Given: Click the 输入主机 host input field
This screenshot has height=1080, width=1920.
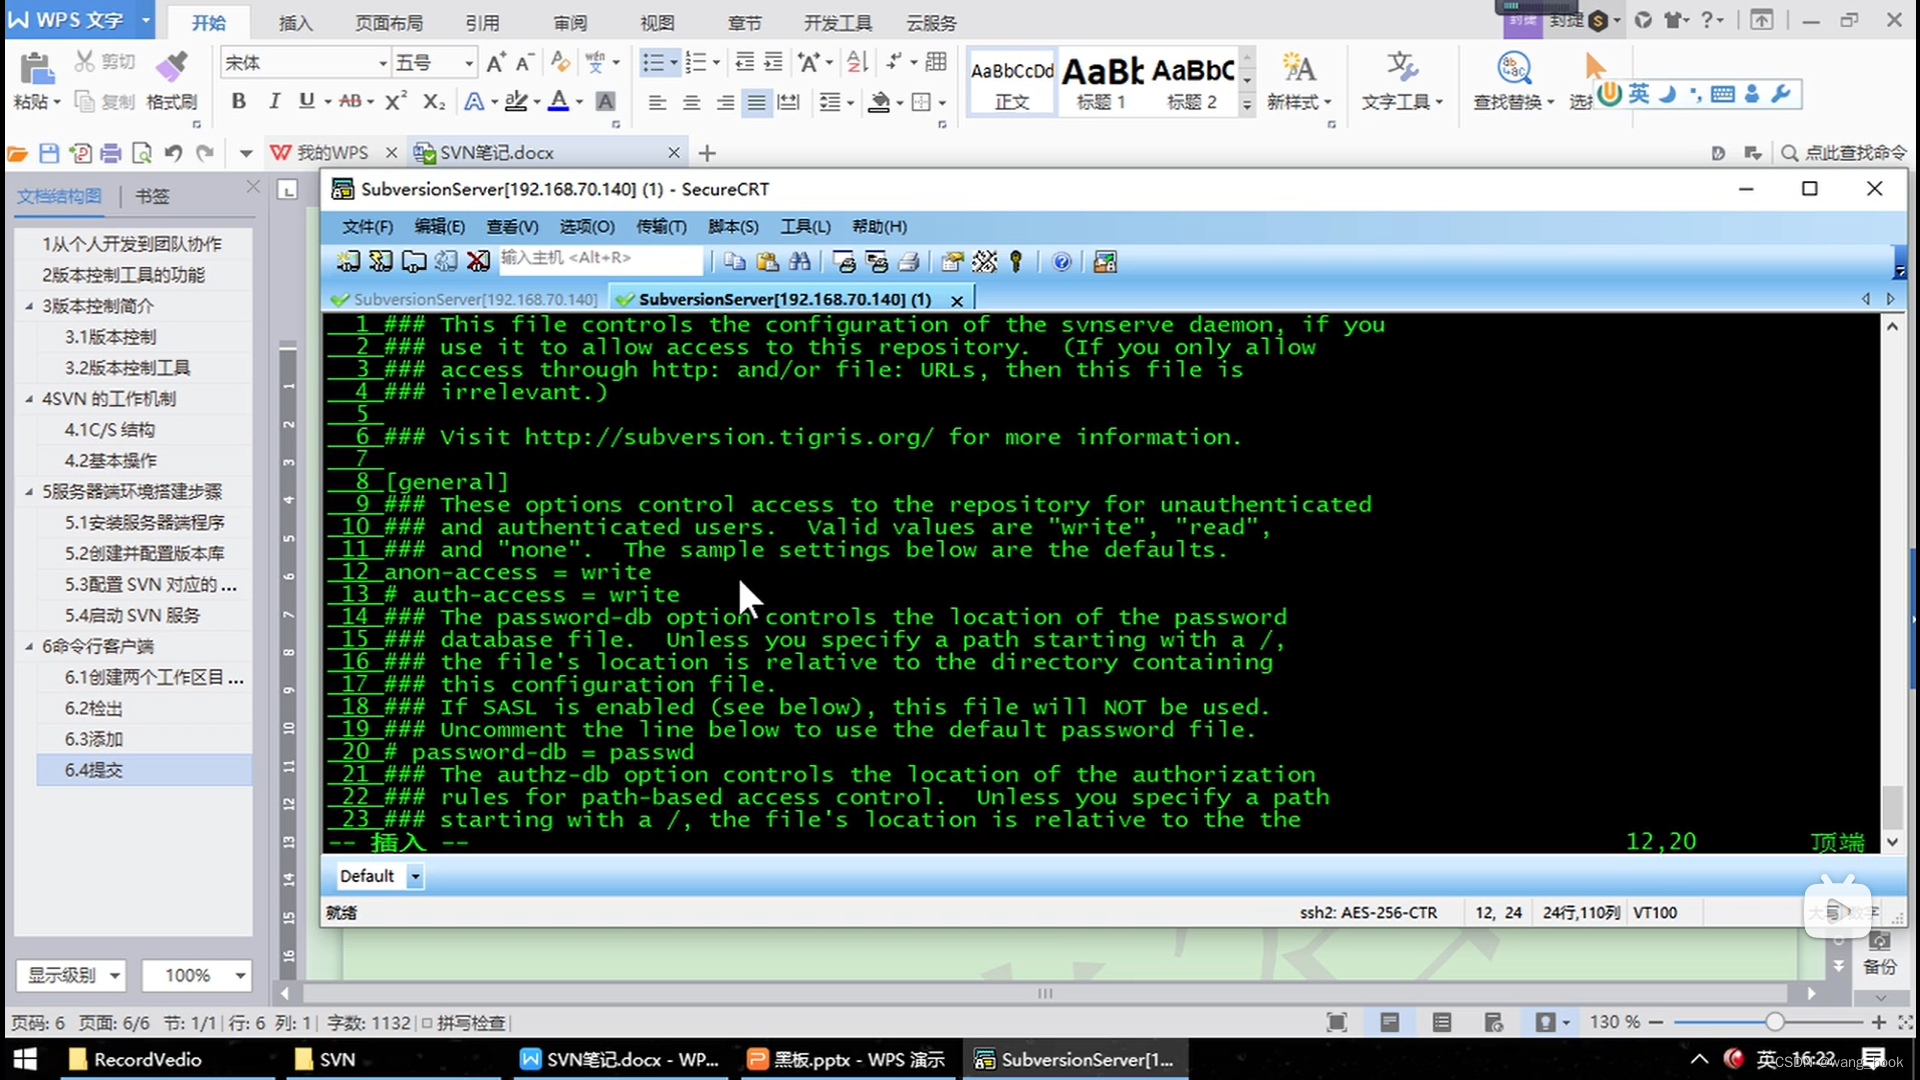Looking at the screenshot, I should click(x=600, y=258).
